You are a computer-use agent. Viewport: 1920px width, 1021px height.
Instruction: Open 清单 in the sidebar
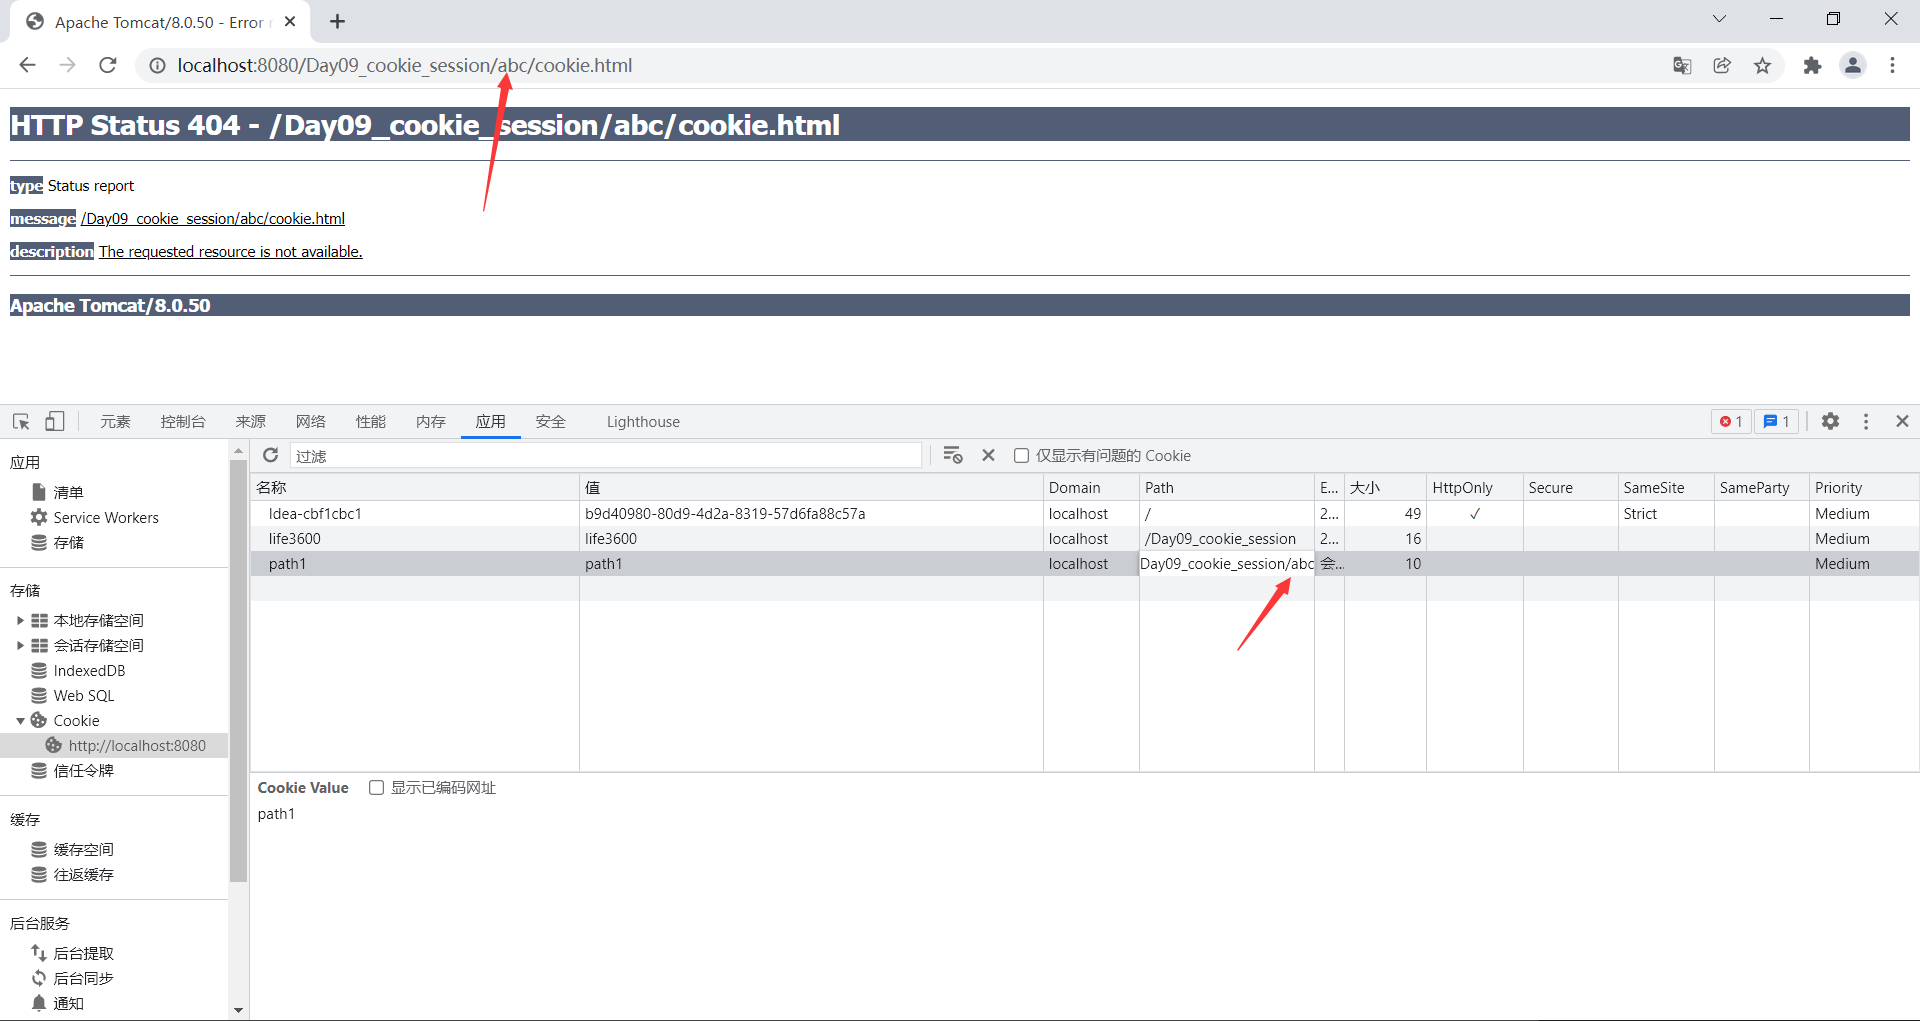point(68,492)
